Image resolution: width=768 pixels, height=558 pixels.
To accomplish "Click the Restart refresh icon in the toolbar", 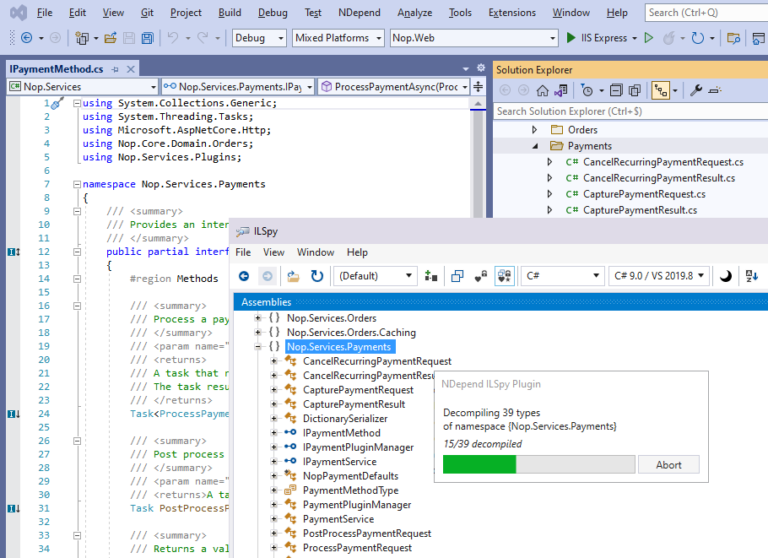I will click(x=697, y=38).
